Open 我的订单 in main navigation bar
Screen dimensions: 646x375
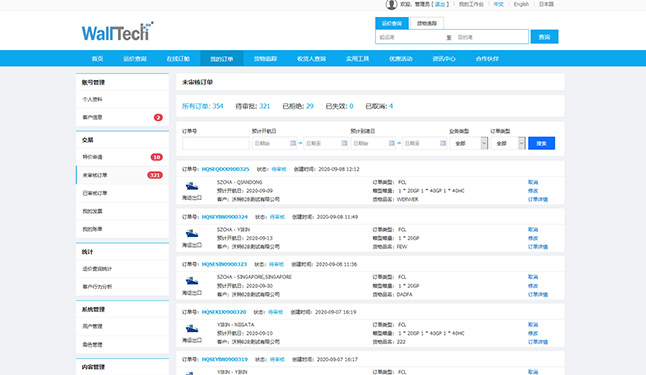(x=222, y=59)
